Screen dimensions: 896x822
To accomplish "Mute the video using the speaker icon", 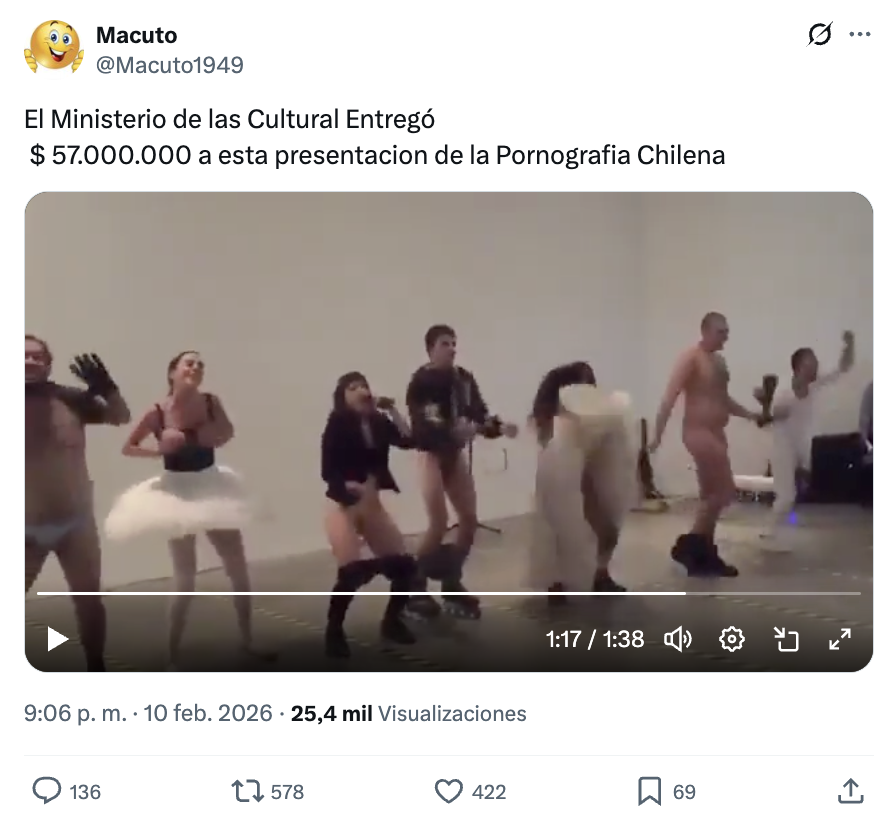I will click(678, 639).
